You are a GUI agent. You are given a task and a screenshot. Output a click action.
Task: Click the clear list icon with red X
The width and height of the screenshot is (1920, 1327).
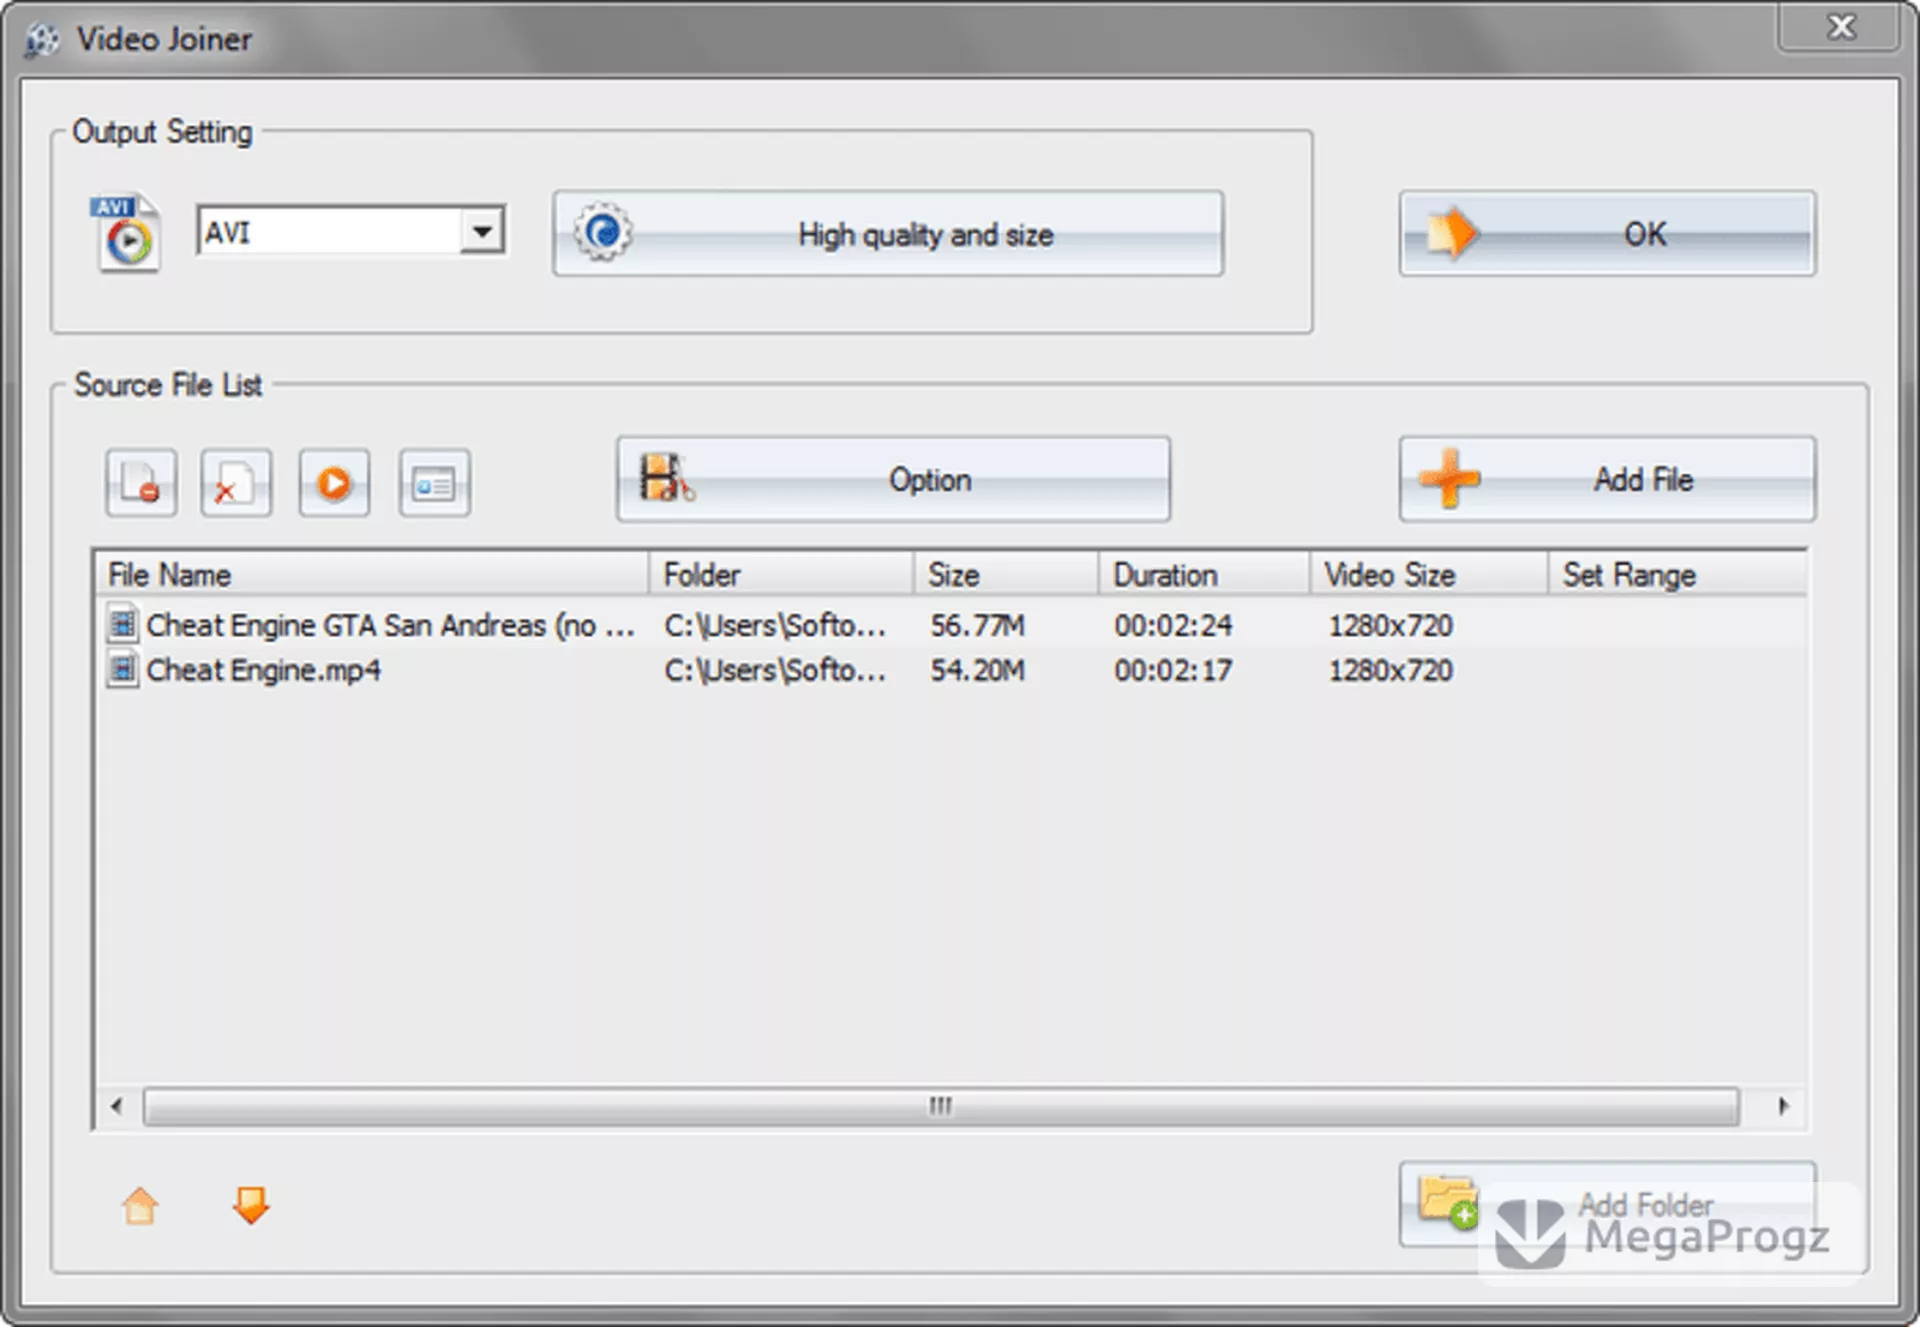235,483
